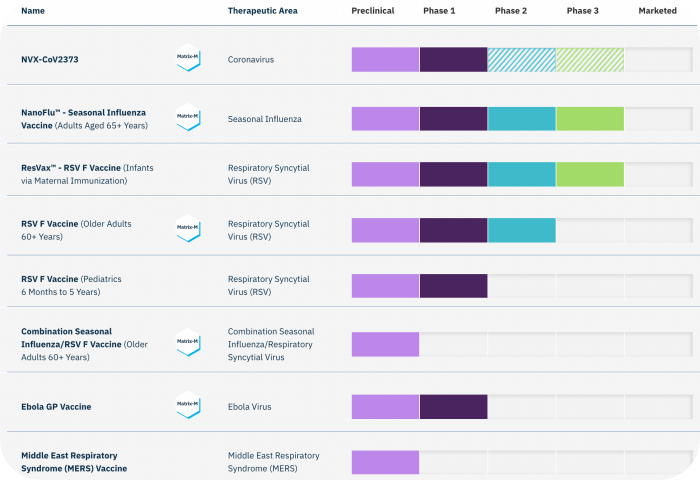The image size is (700, 480).
Task: Open the Ebola GP Vaccine name
Action: pyautogui.click(x=56, y=407)
